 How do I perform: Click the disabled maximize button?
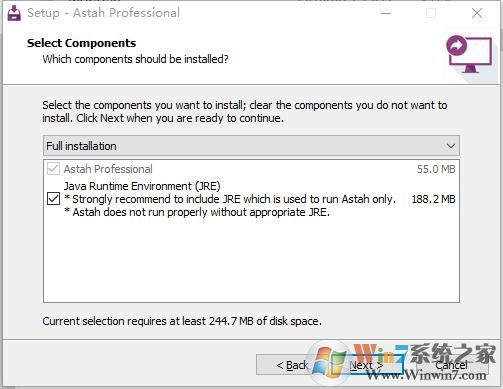431,13
